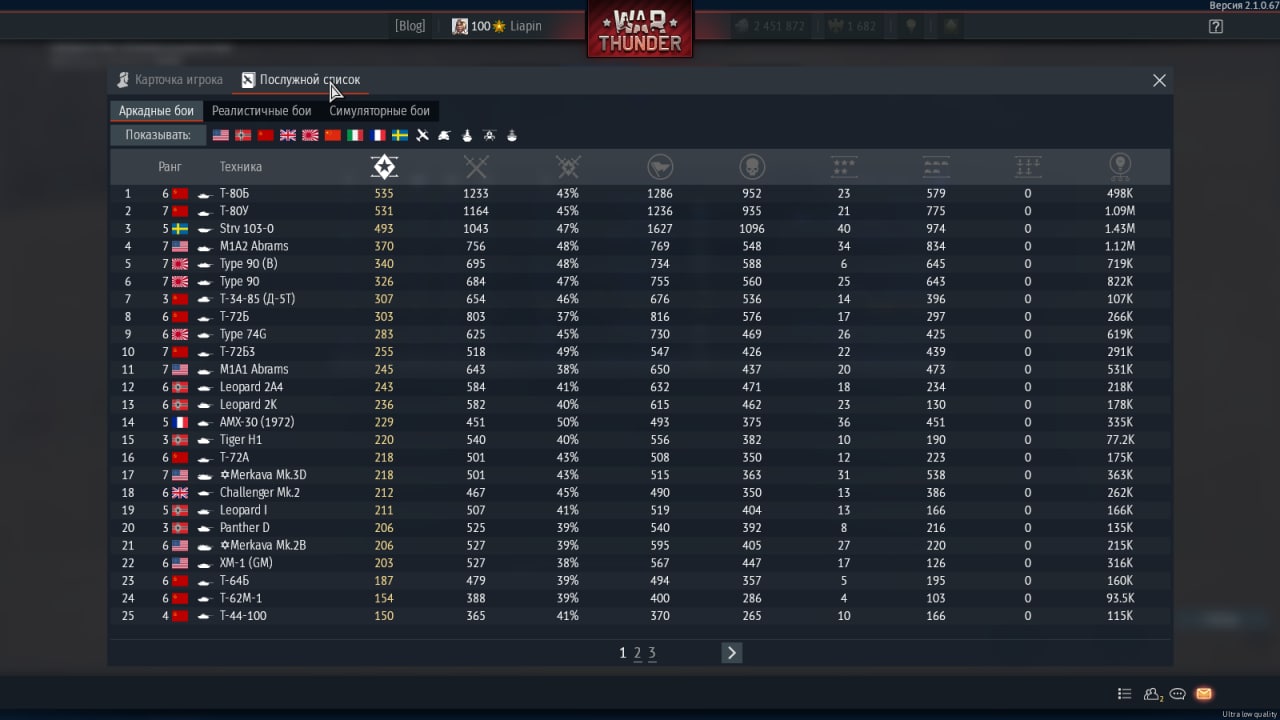Open the contacts squad icon
Image resolution: width=1280 pixels, height=720 pixels.
(1153, 694)
